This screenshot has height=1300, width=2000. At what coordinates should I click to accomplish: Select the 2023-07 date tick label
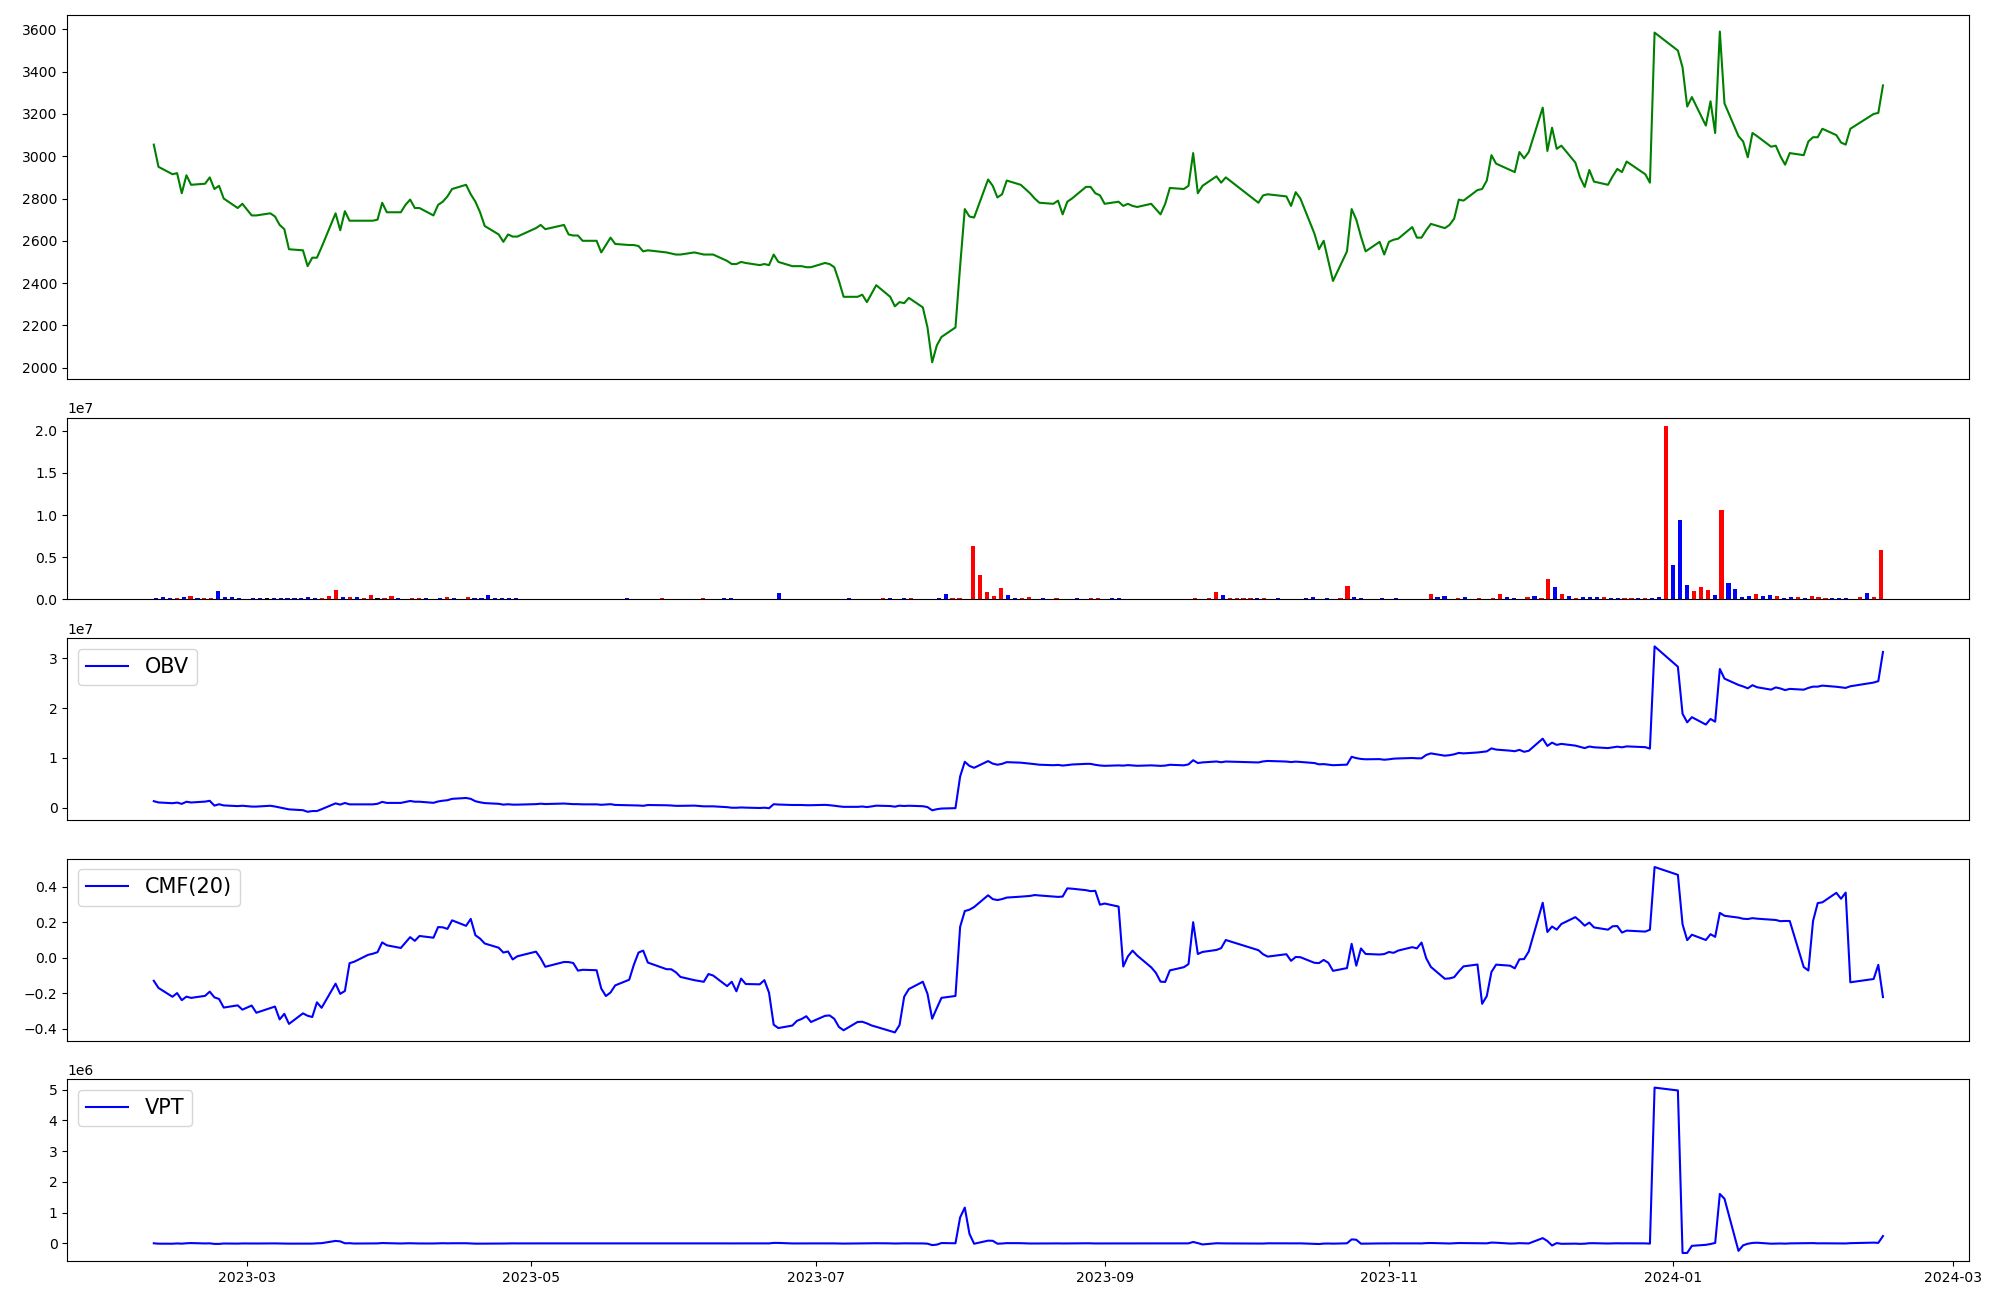(816, 1277)
